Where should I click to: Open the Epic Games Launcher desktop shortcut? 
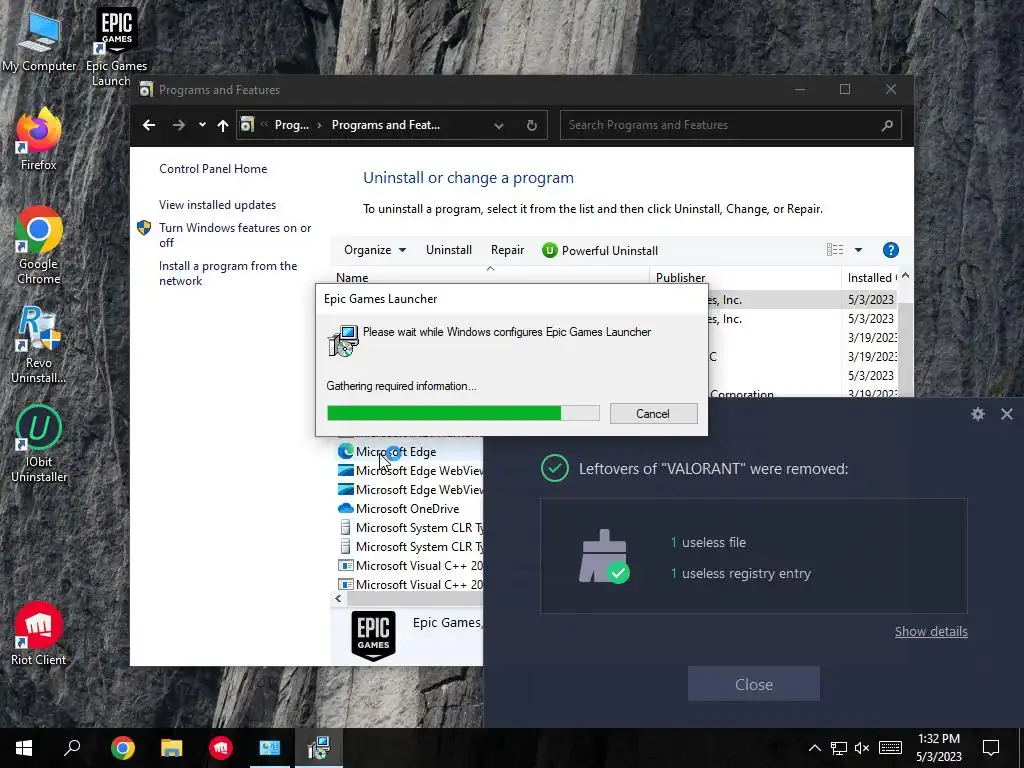116,47
